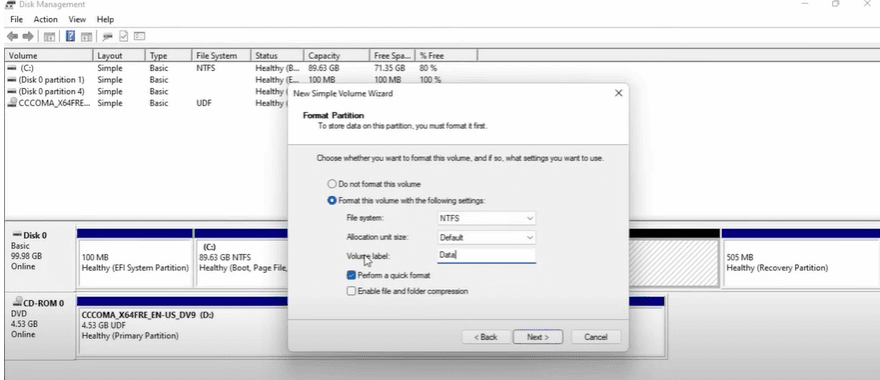Sort by the % Free column header

pos(446,56)
